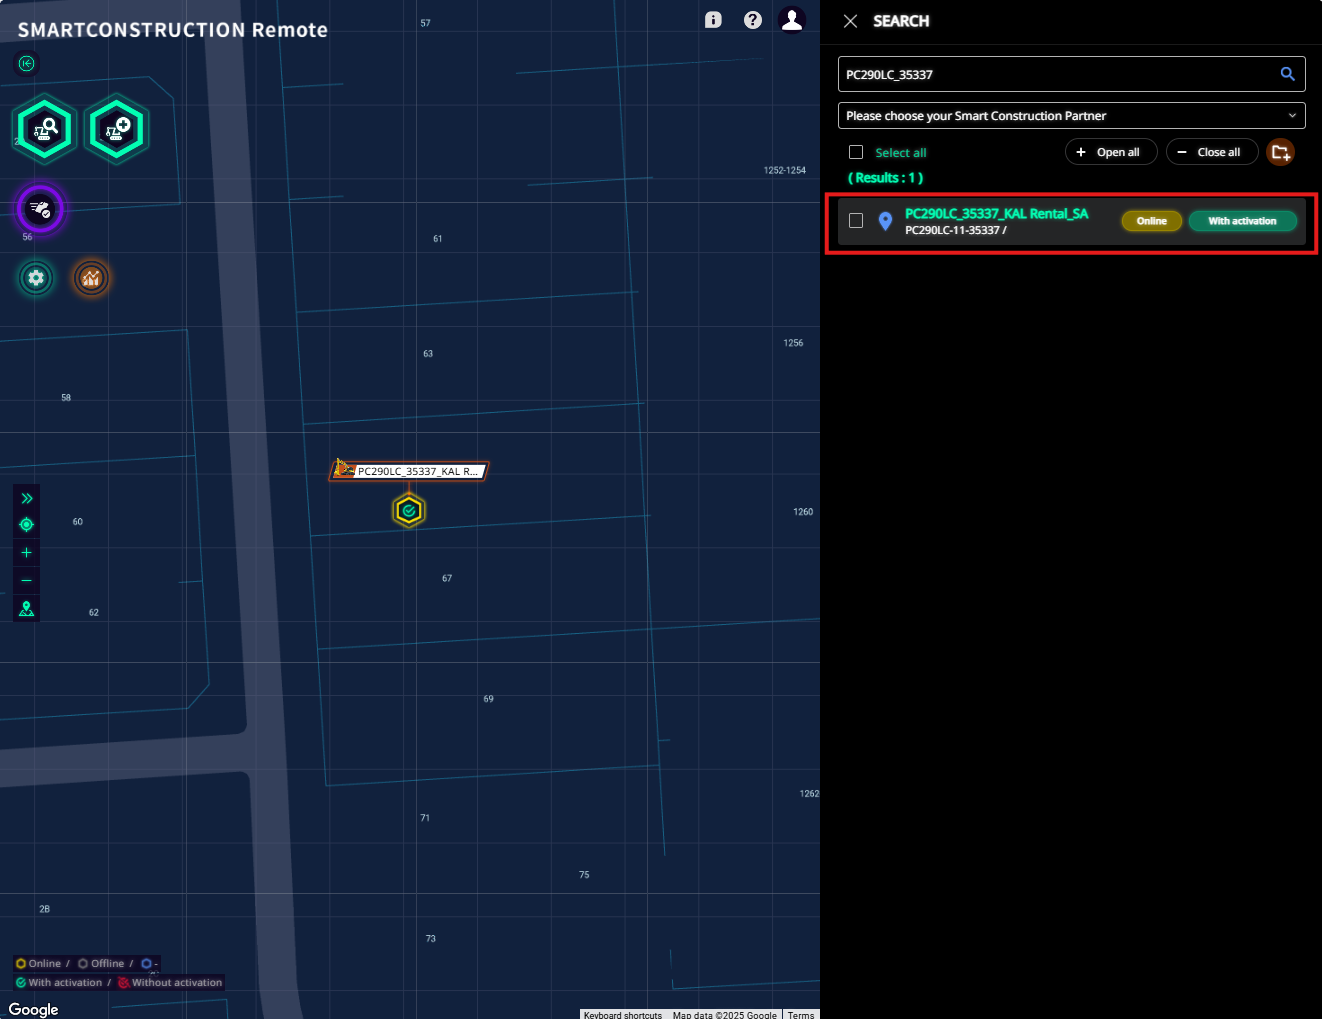Click the magnifier search icon
Viewport: 1322px width, 1019px height.
1287,74
